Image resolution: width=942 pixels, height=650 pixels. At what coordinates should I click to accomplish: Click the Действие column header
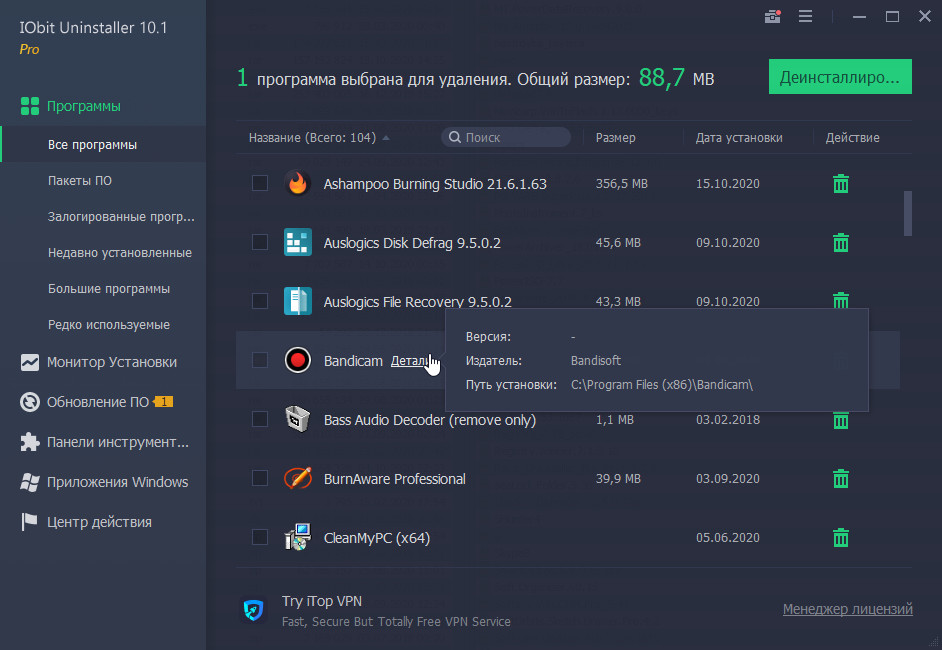point(852,138)
